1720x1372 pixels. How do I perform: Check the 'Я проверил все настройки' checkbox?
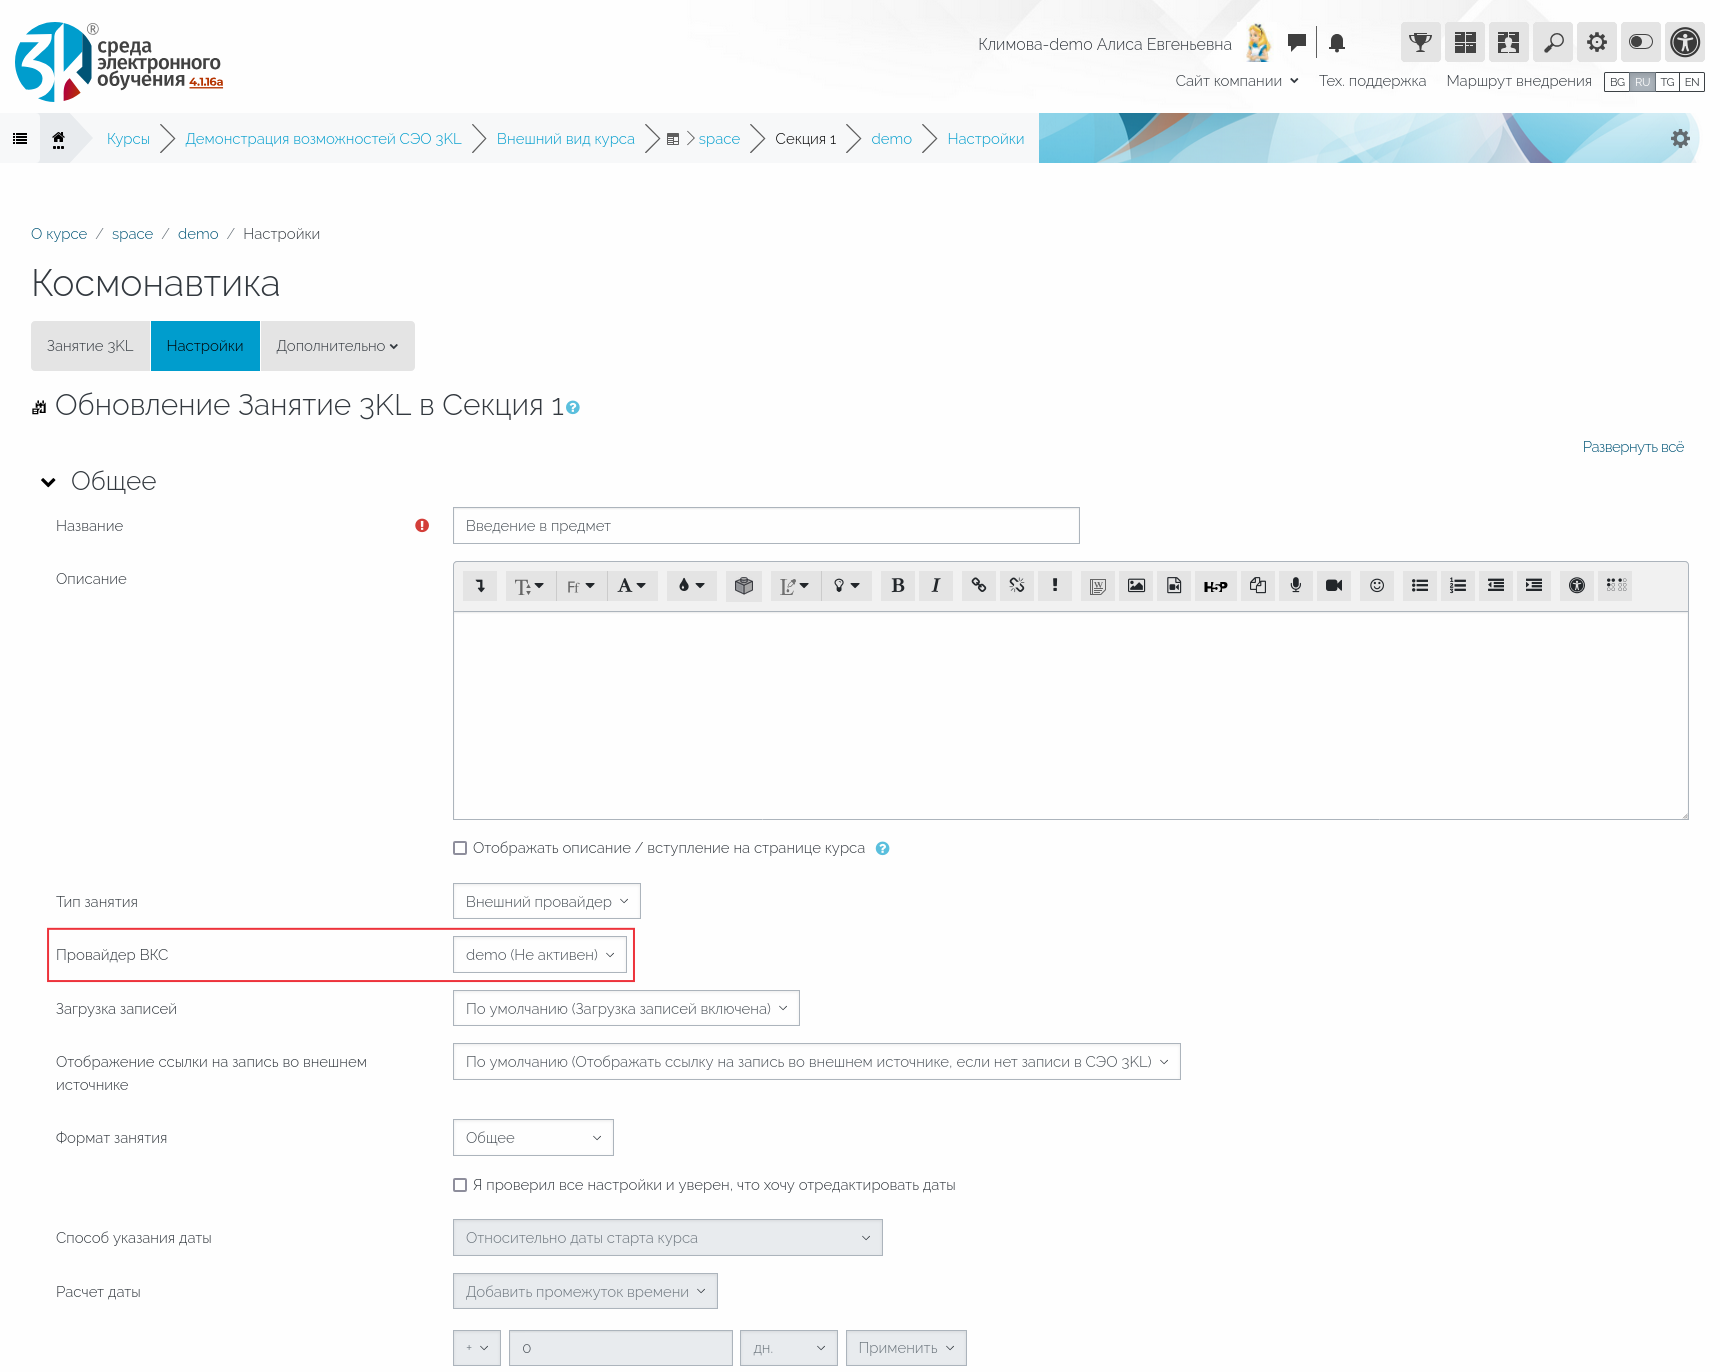pos(460,1185)
